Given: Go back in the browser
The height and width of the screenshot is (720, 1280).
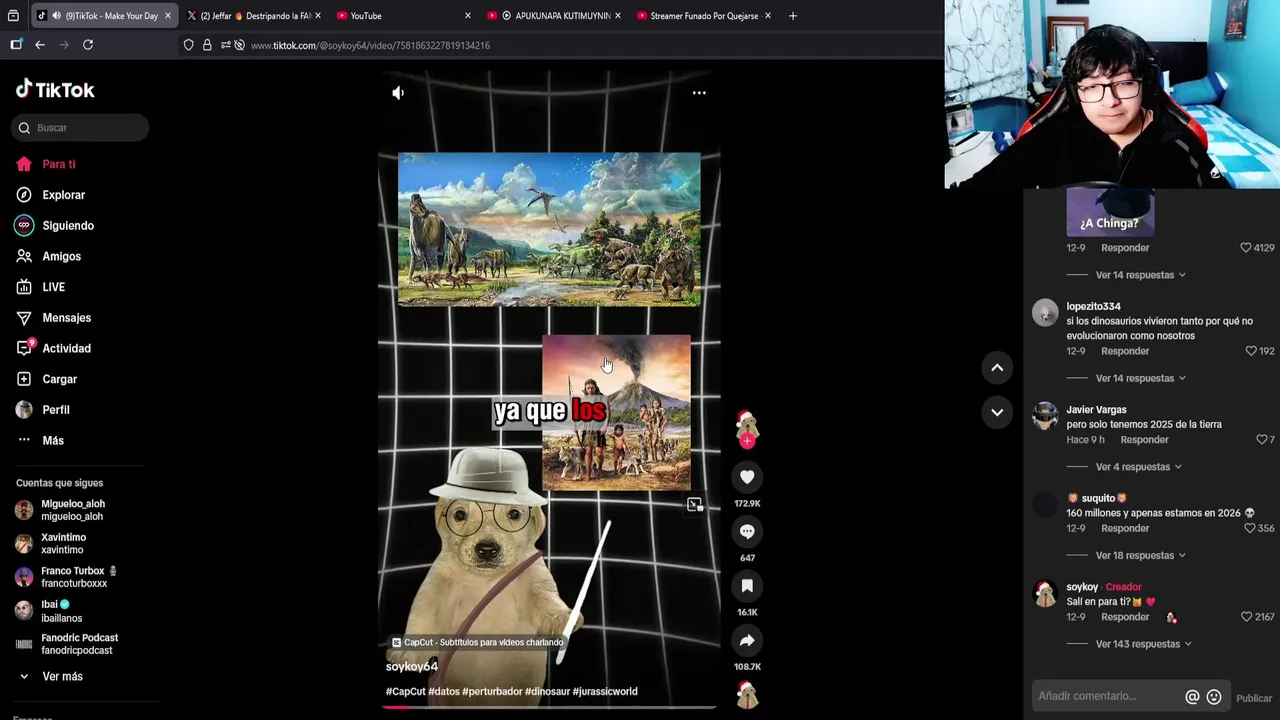Looking at the screenshot, I should click(40, 45).
